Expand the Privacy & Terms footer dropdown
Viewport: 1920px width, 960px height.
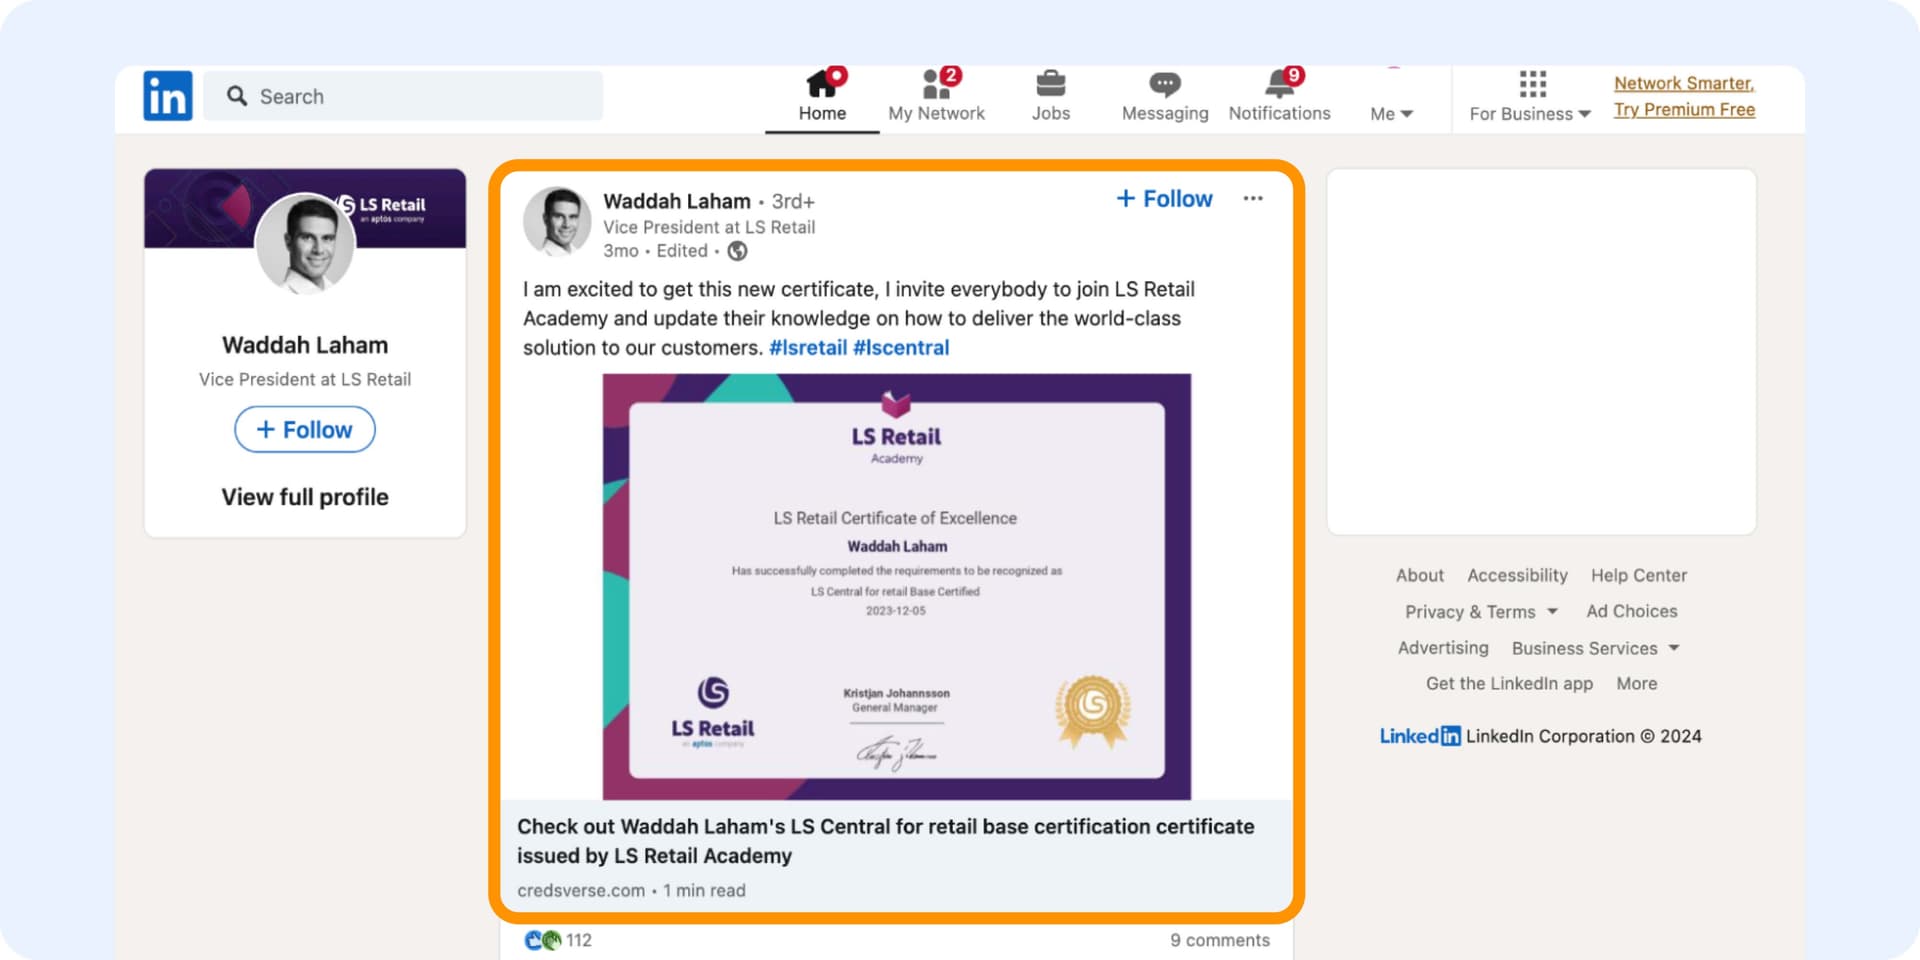point(1480,611)
